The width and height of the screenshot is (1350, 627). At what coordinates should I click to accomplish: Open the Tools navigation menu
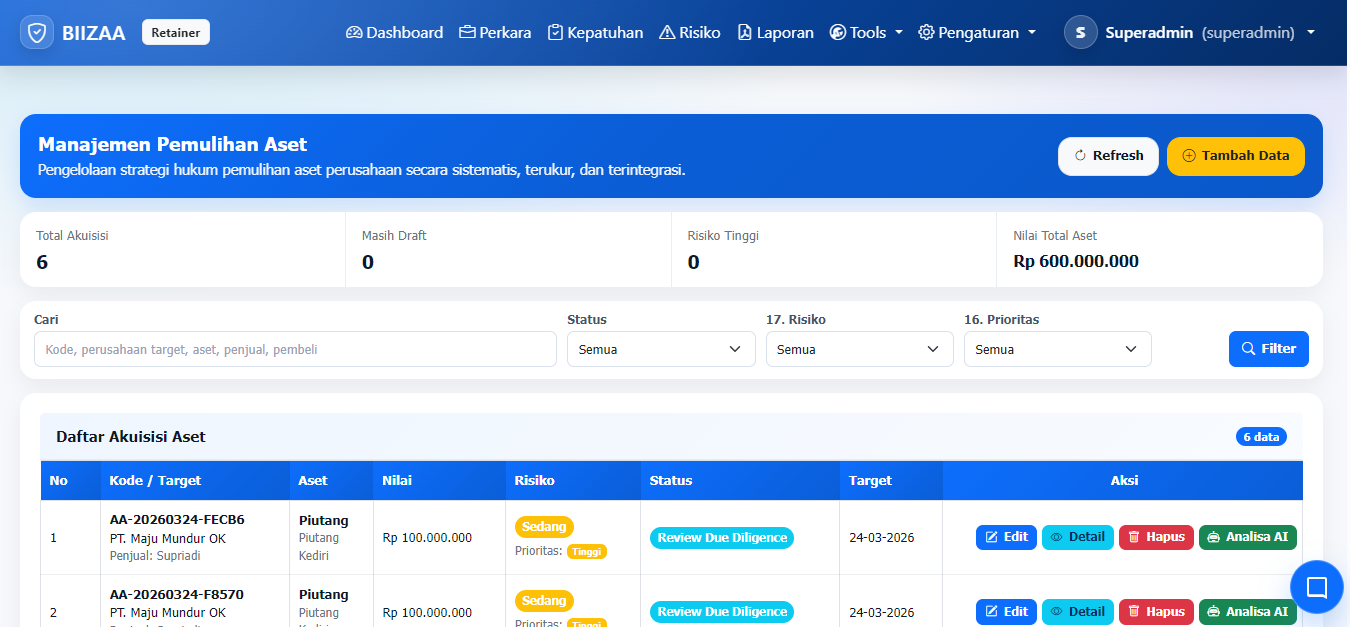(x=866, y=32)
